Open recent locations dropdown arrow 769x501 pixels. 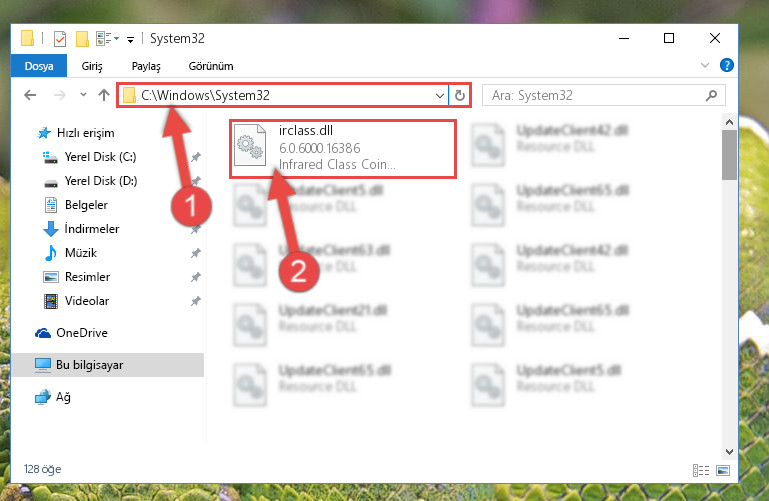[83, 95]
